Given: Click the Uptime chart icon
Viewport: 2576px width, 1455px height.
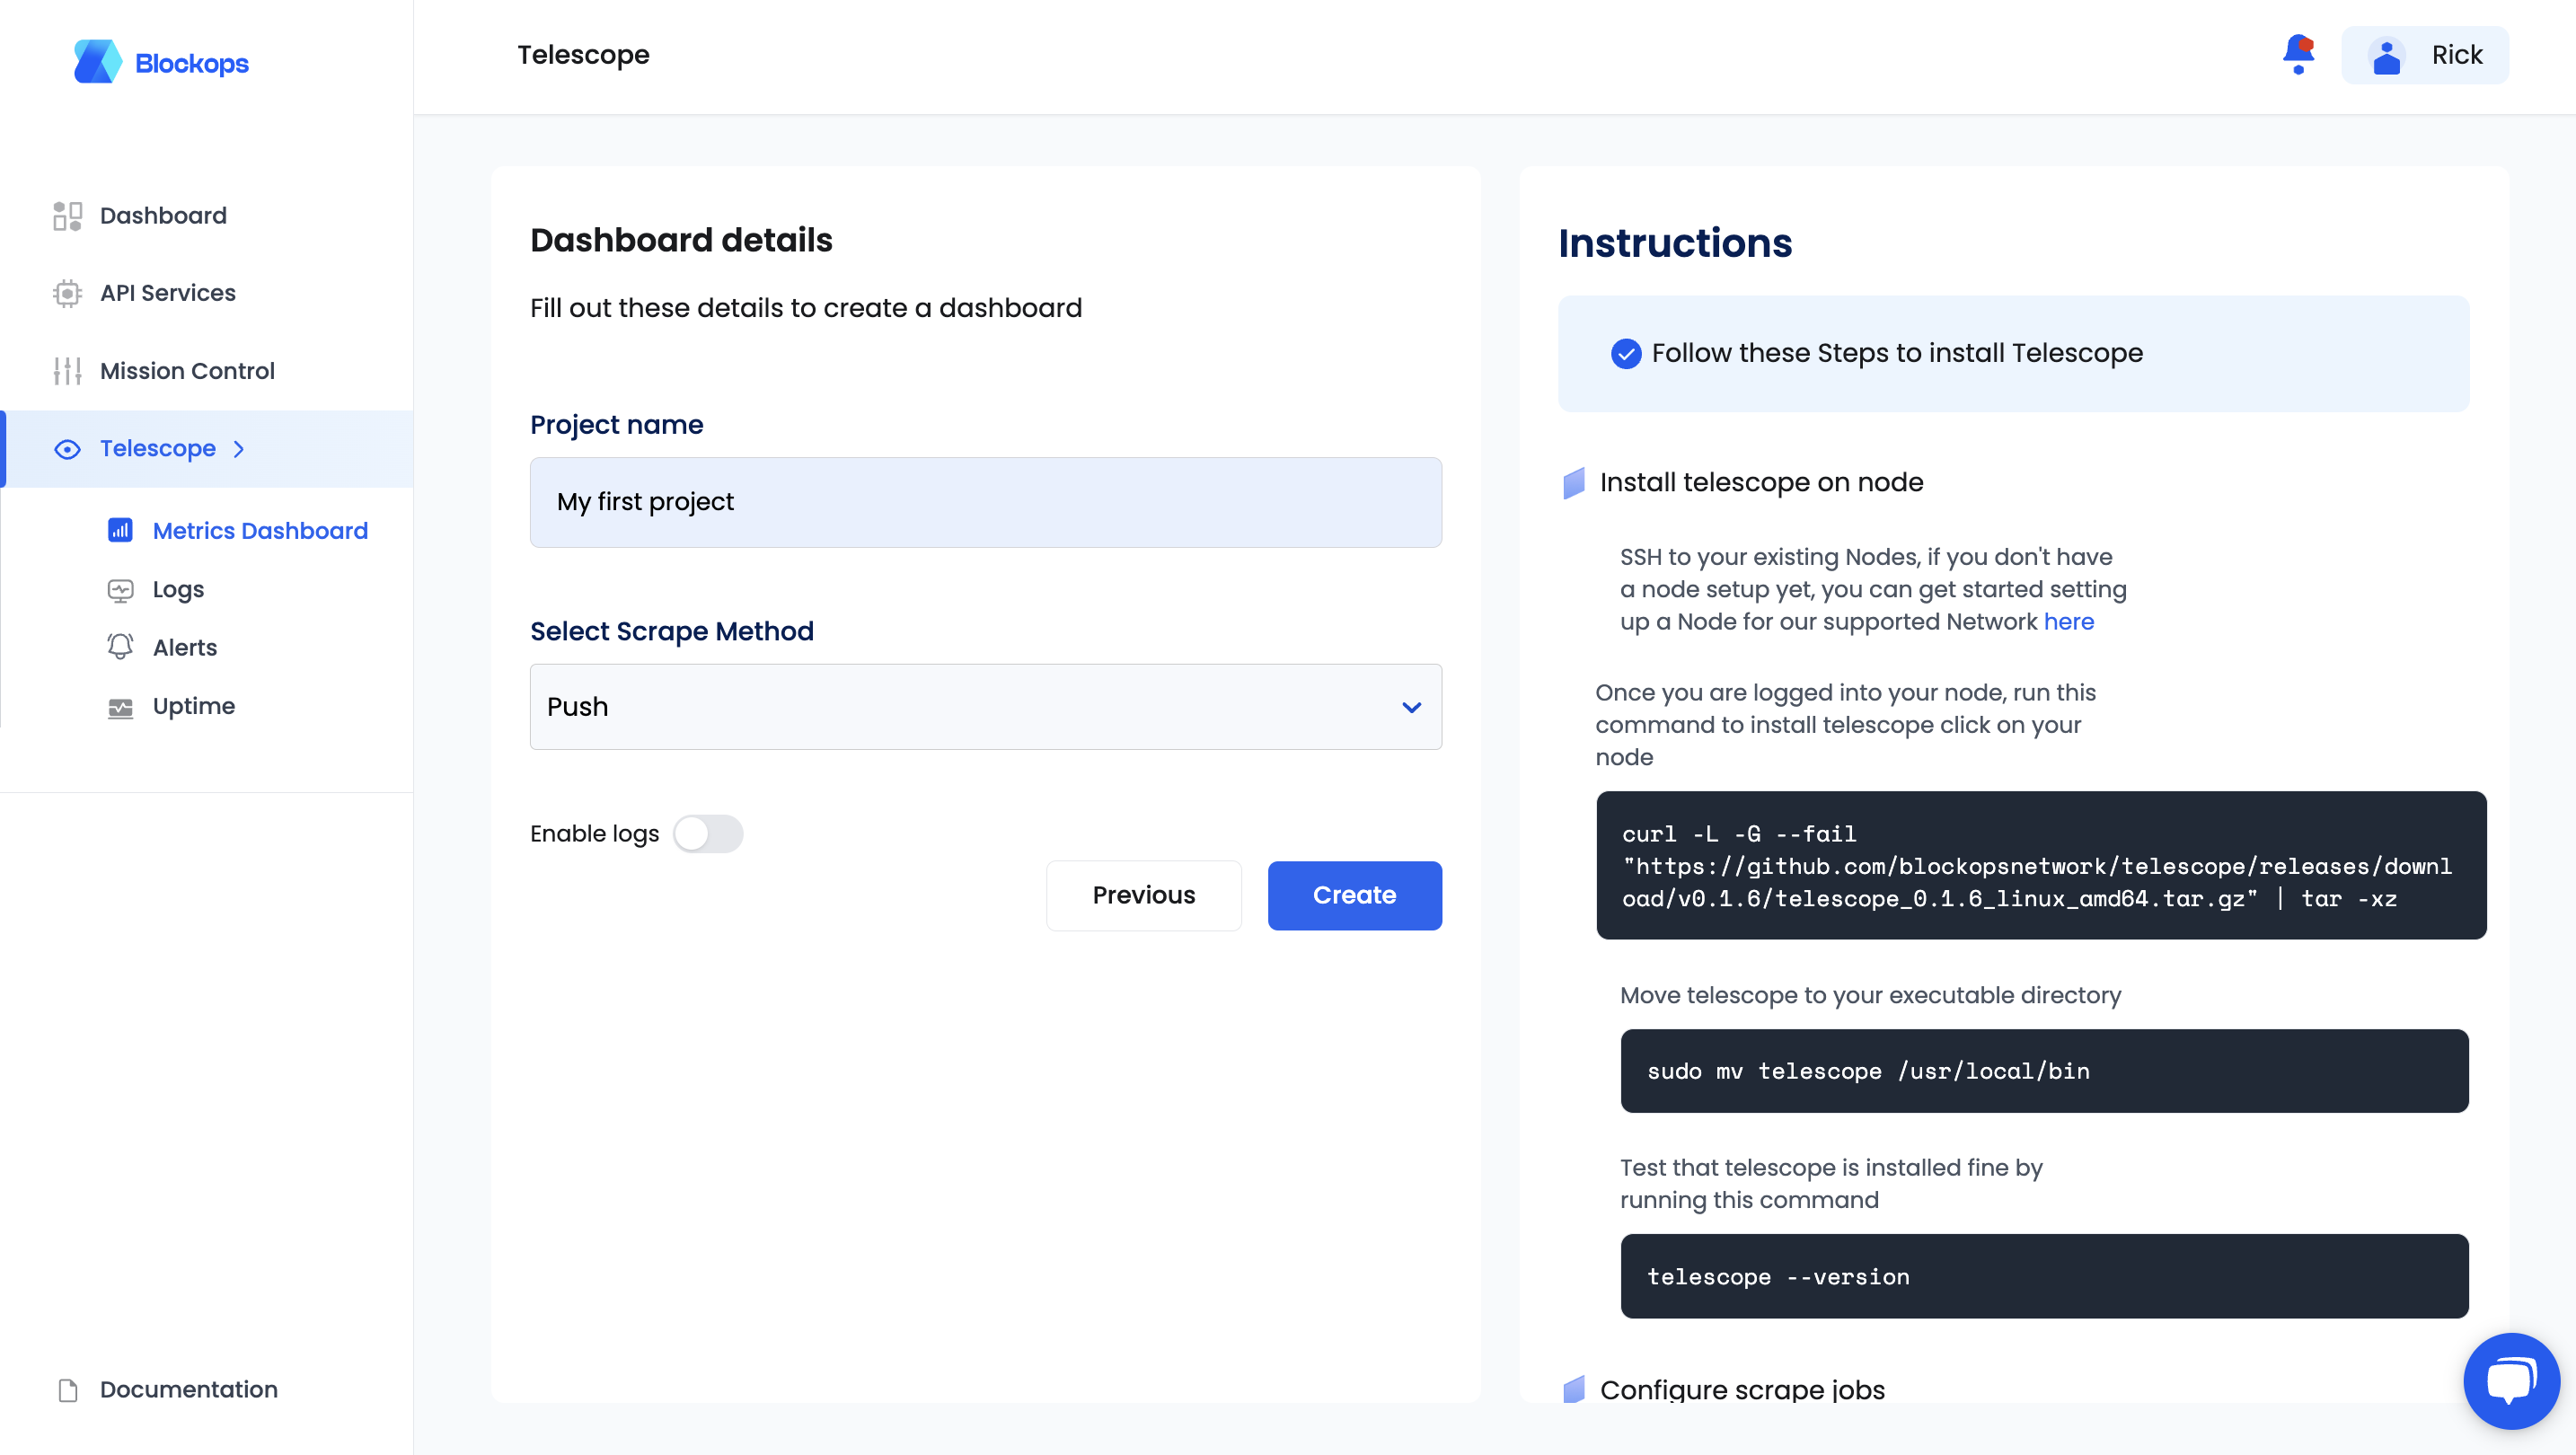Looking at the screenshot, I should click(x=120, y=708).
